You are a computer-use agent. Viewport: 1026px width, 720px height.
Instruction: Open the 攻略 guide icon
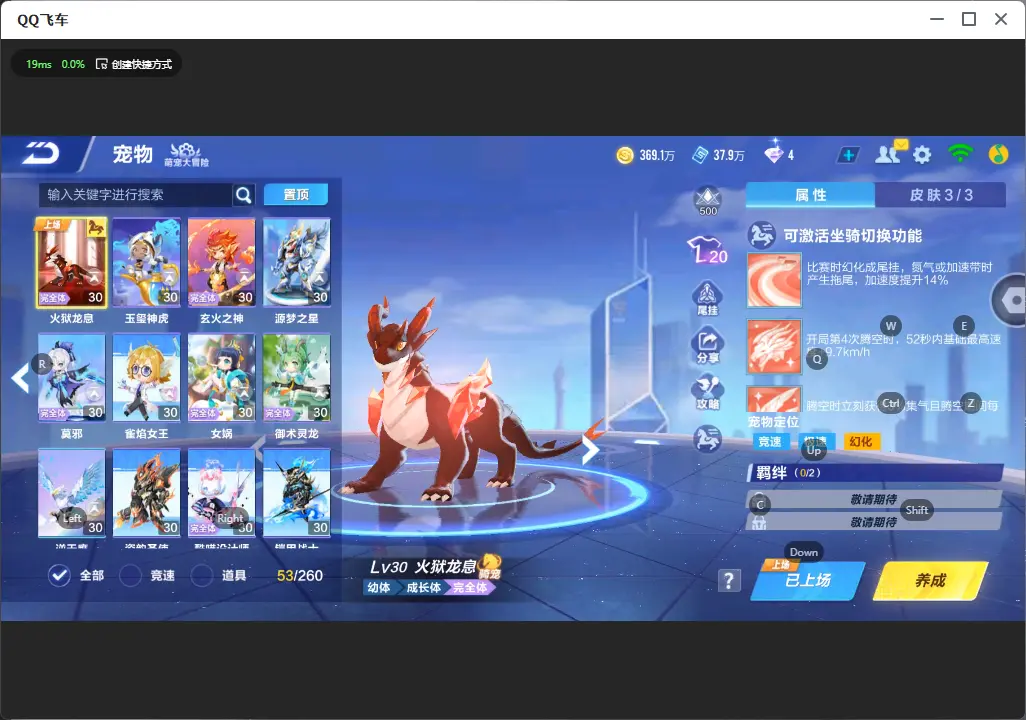[707, 393]
